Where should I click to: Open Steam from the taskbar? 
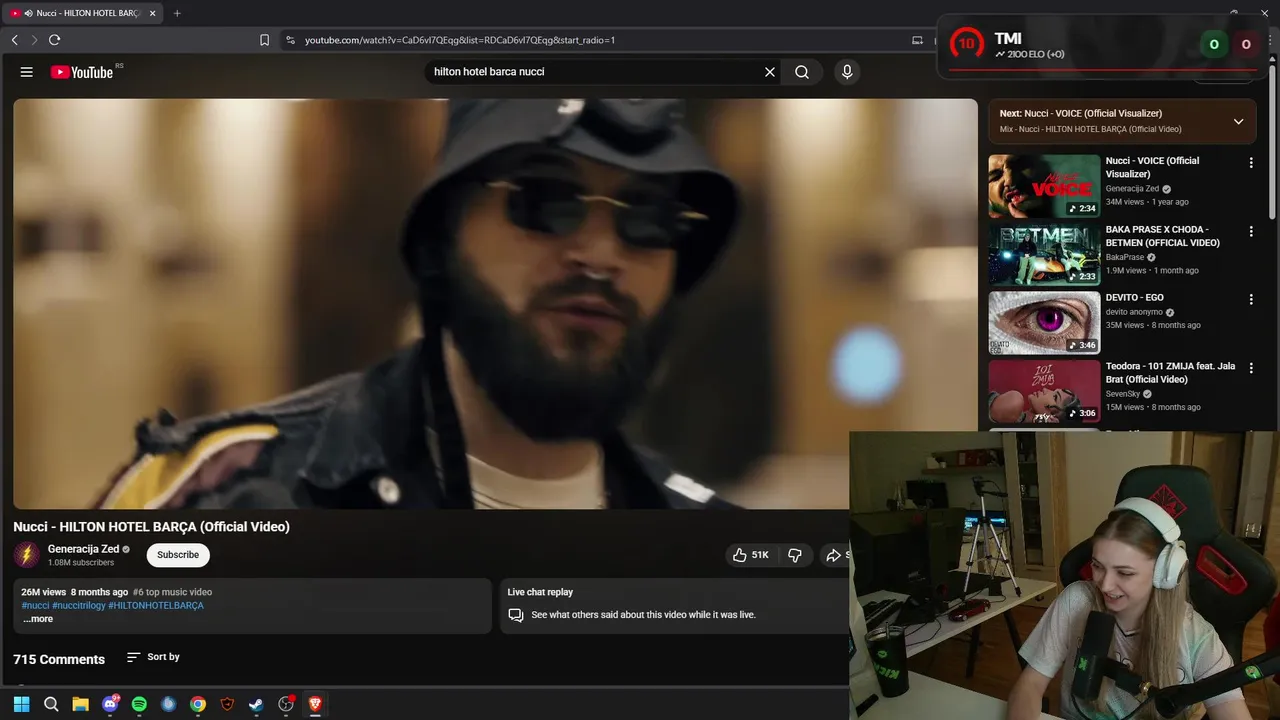(x=256, y=704)
